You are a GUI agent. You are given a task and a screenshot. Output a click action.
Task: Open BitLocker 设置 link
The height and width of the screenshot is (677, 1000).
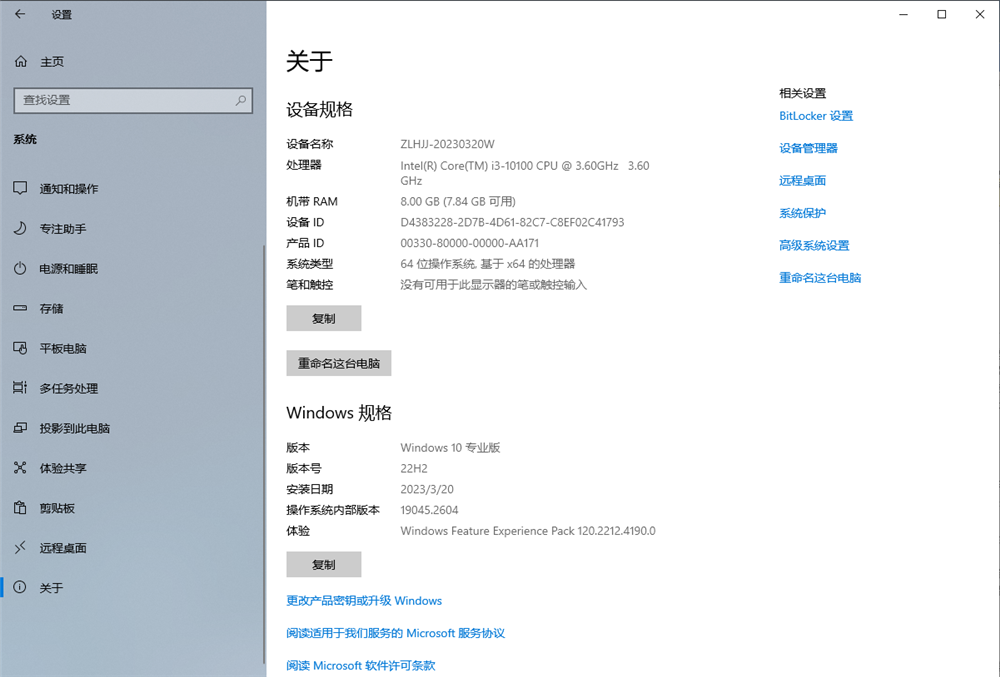coord(815,116)
